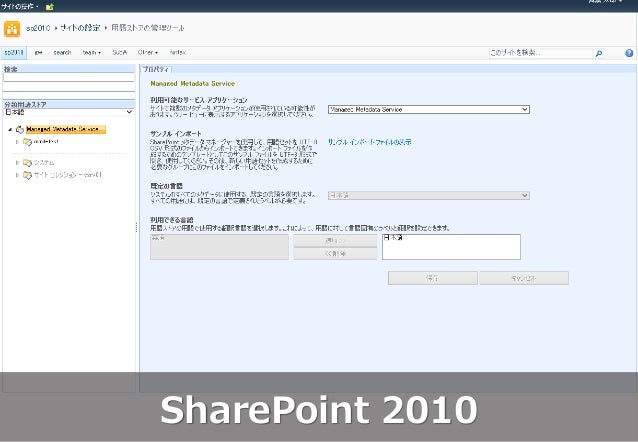This screenshot has height=442, width=638.
Task: Open the 日本語 taxonomy language dropdown
Action: [69, 112]
